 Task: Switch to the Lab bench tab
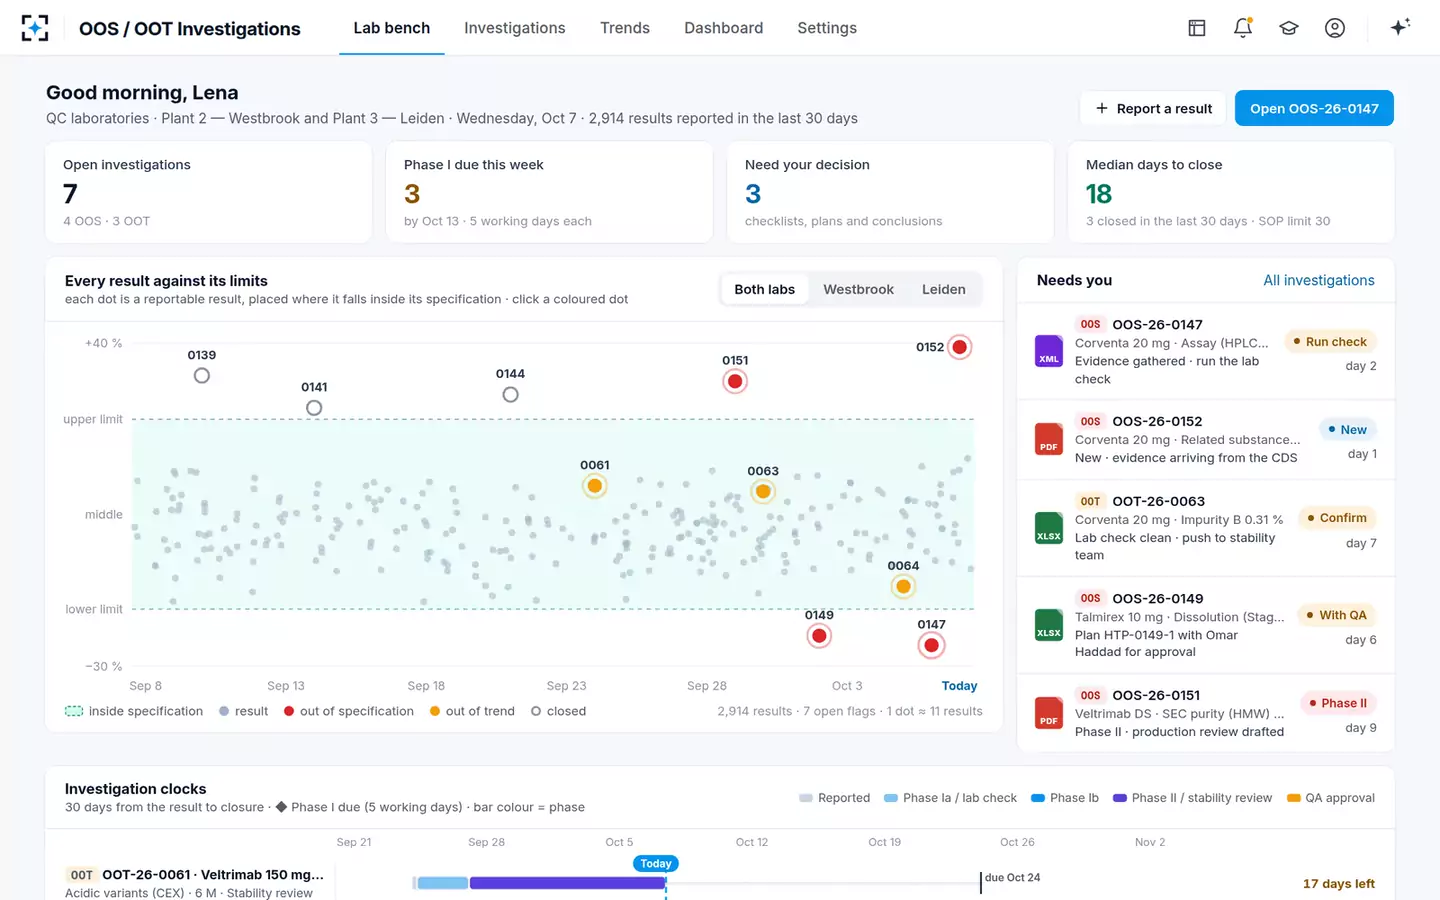[392, 28]
